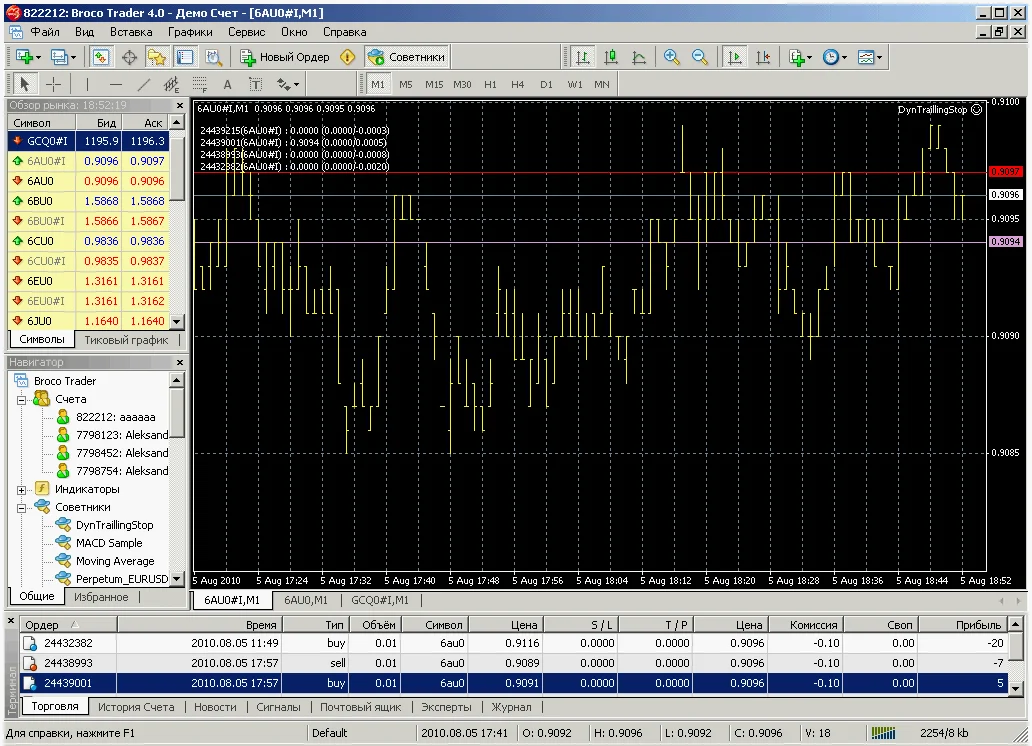Select the Trendline drawing tool
This screenshot has width=1032, height=746.
click(x=143, y=84)
